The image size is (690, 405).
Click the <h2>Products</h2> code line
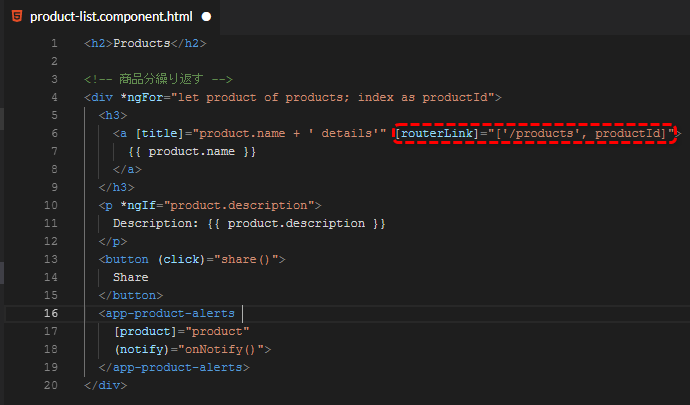145,43
